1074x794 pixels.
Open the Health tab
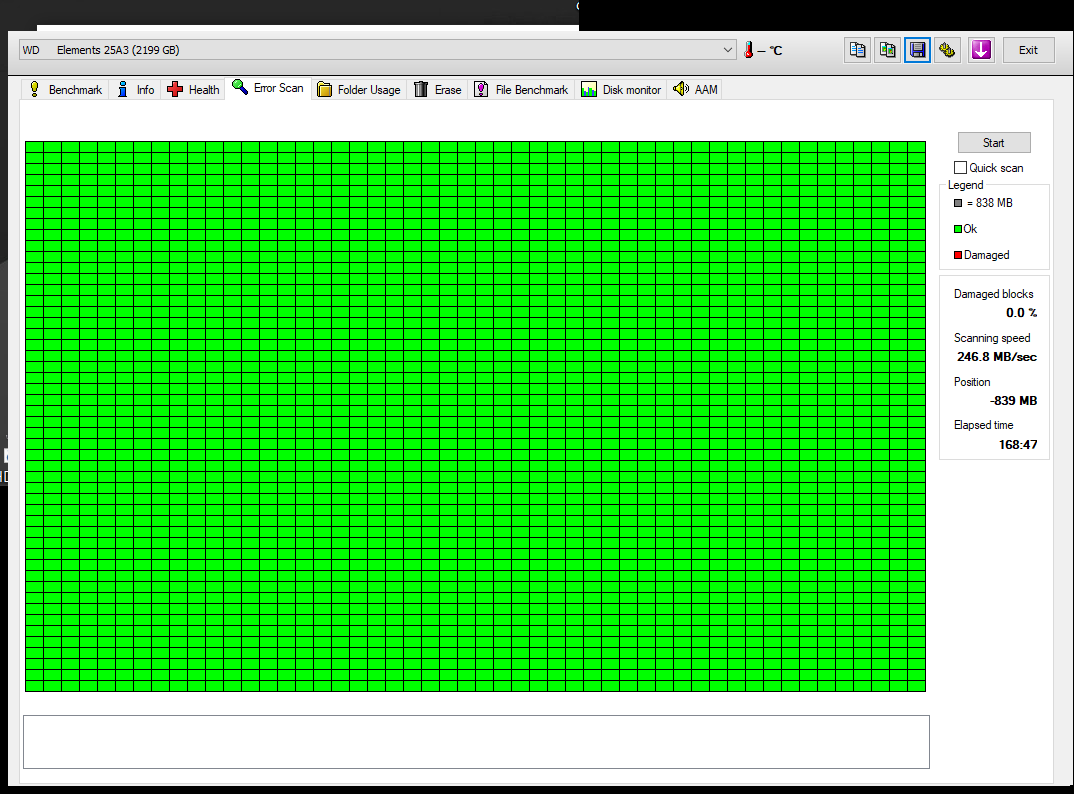(x=193, y=90)
